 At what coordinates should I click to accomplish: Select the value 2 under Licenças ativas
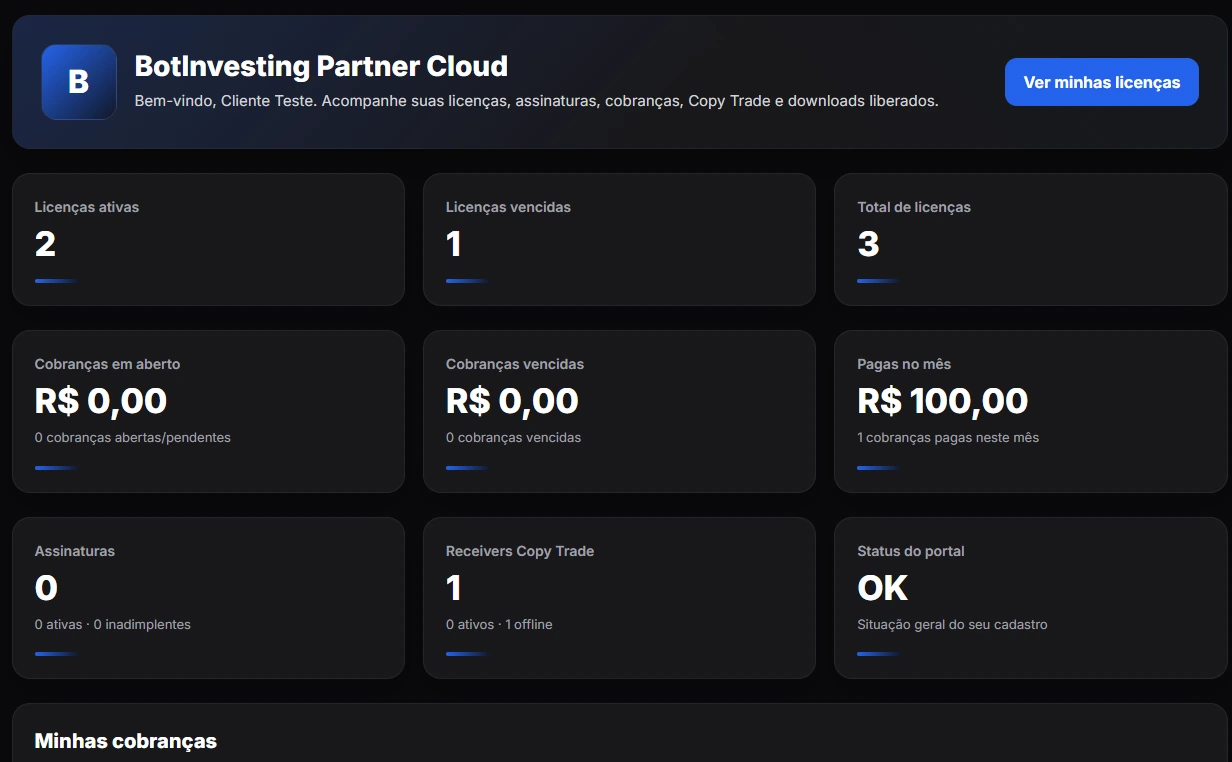45,244
